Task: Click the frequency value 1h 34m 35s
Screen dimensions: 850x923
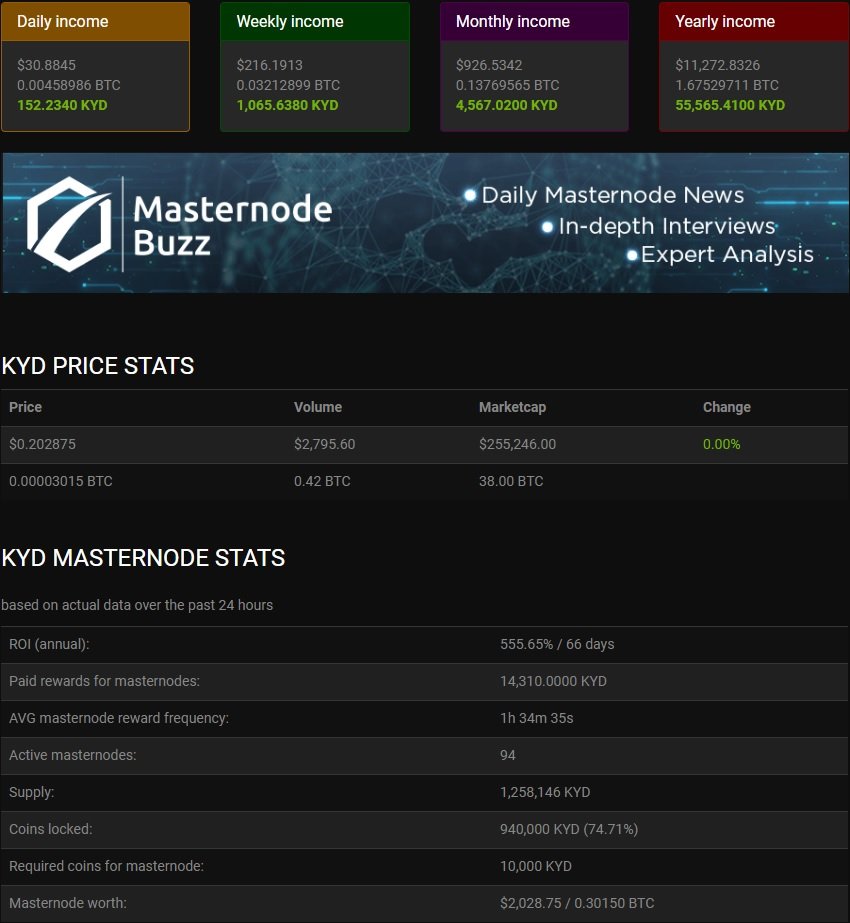Action: pos(537,719)
